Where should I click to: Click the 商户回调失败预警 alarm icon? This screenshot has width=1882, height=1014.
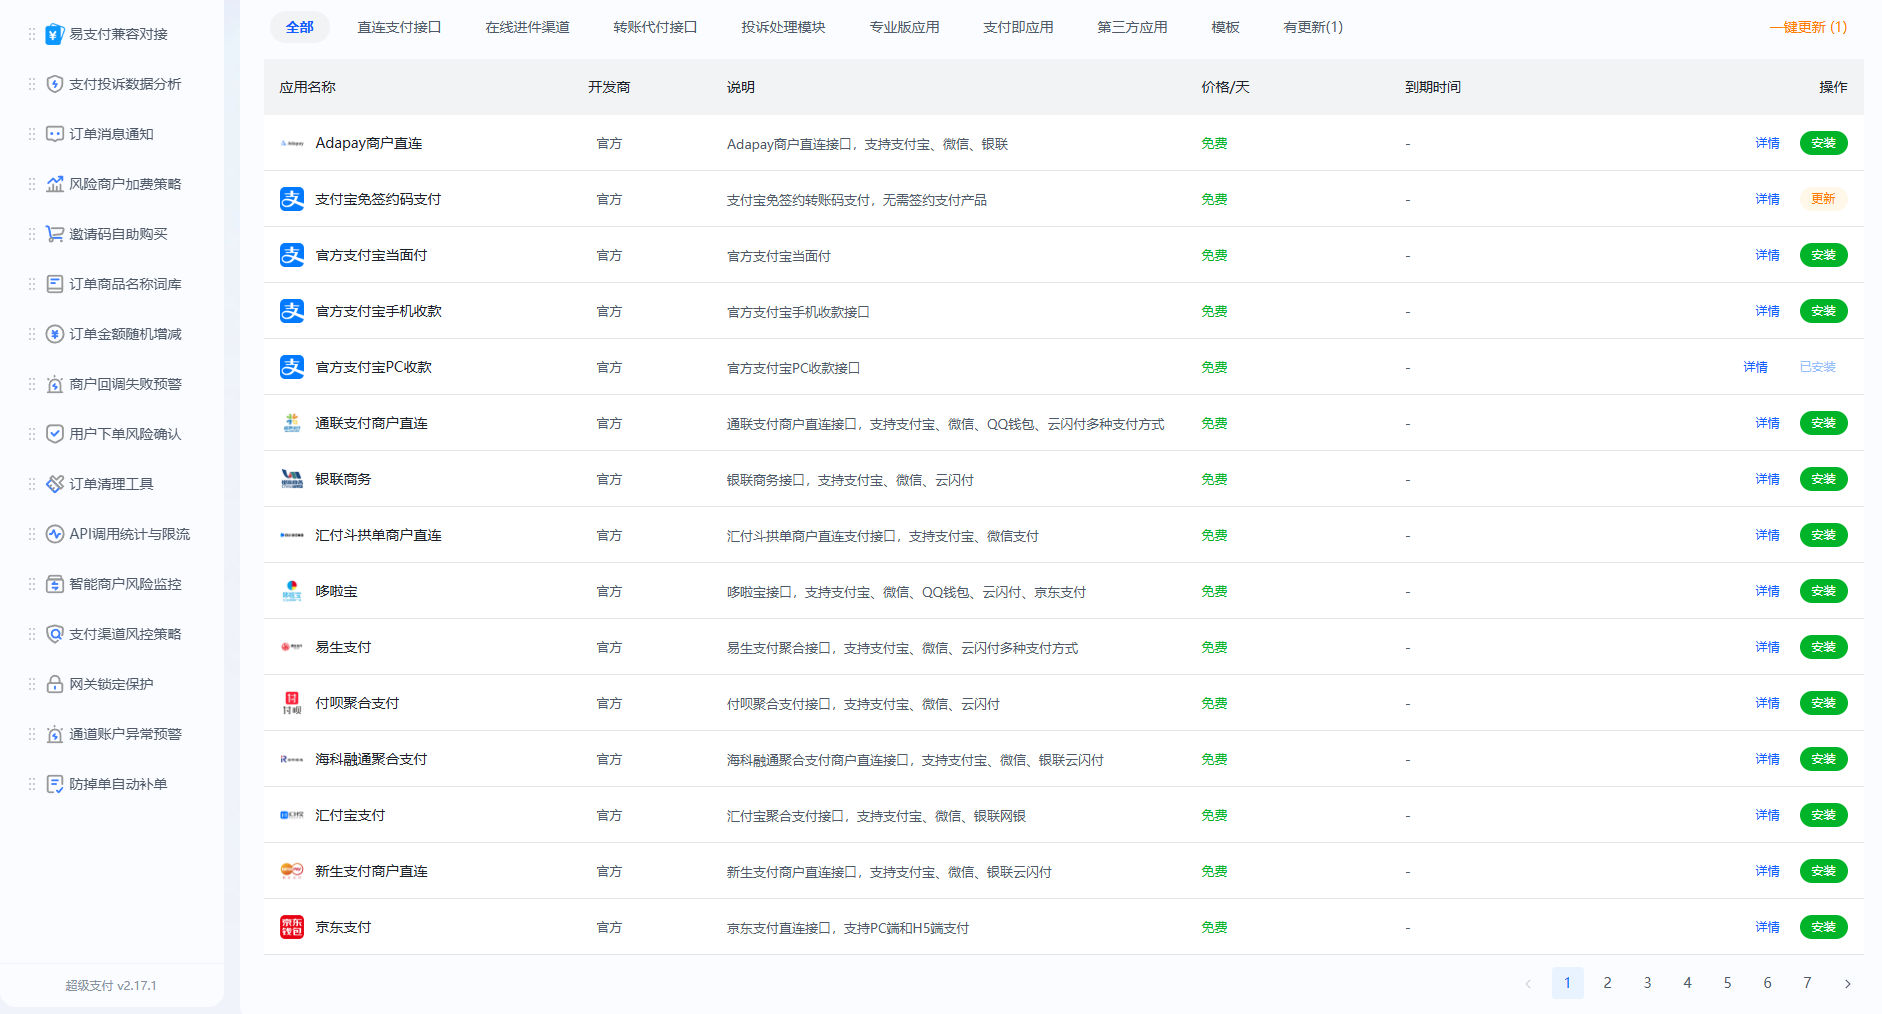pyautogui.click(x=55, y=384)
